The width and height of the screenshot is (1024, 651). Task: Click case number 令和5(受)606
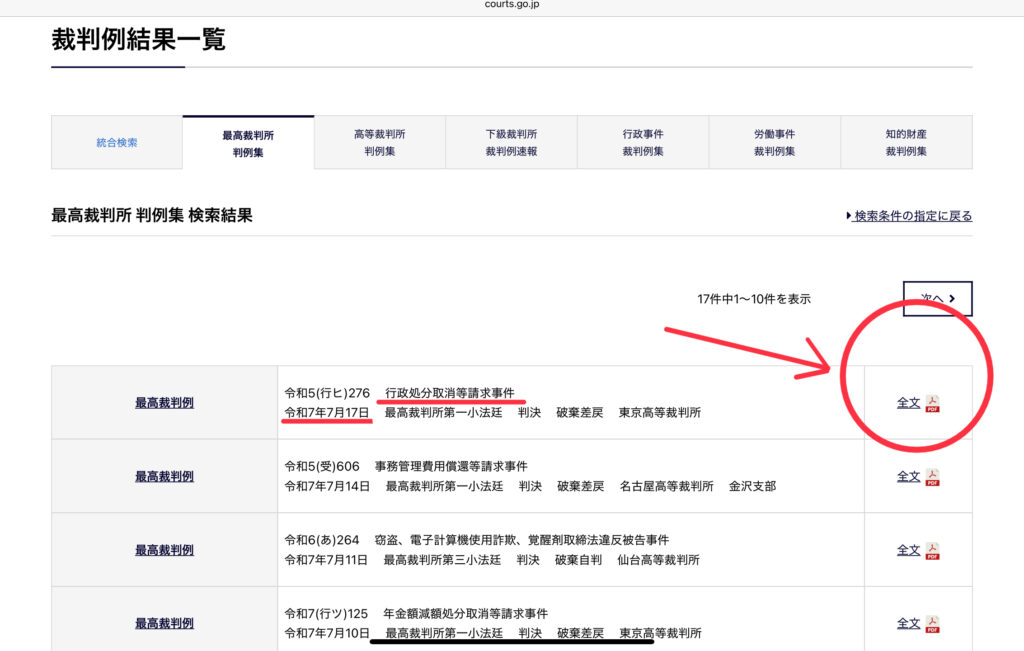[322, 466]
